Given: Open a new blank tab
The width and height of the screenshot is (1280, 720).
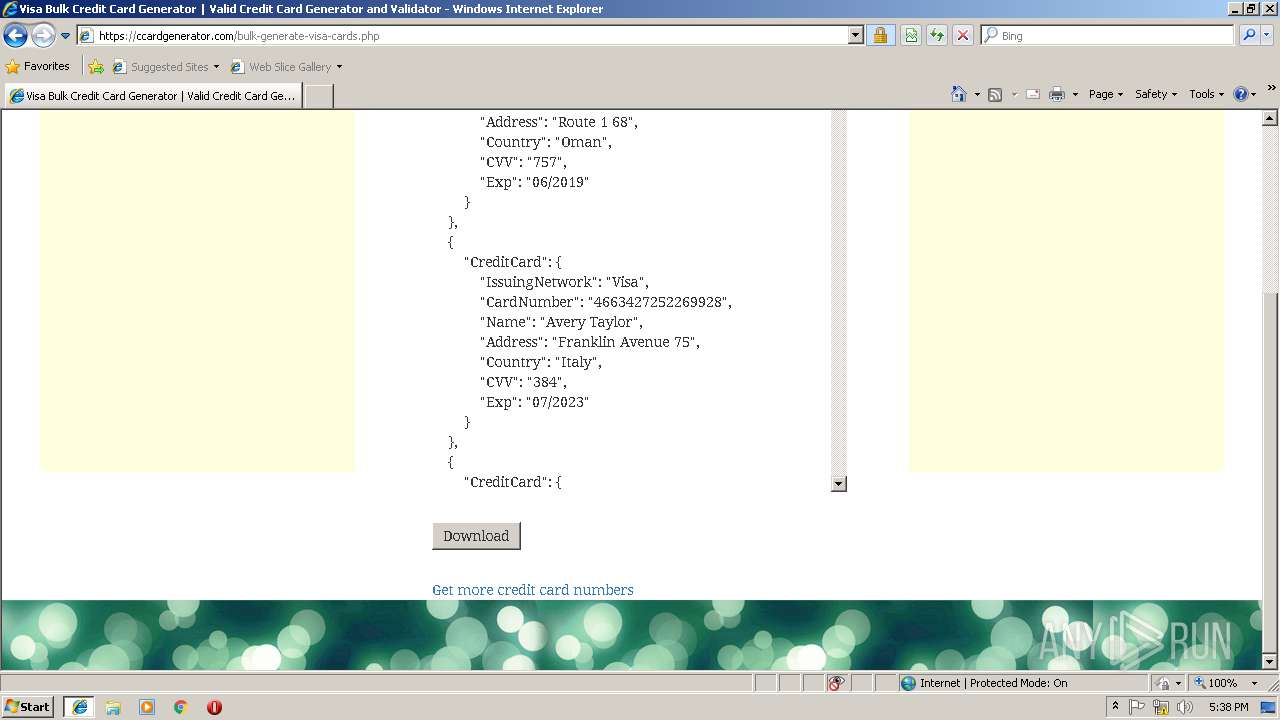Looking at the screenshot, I should pos(318,96).
